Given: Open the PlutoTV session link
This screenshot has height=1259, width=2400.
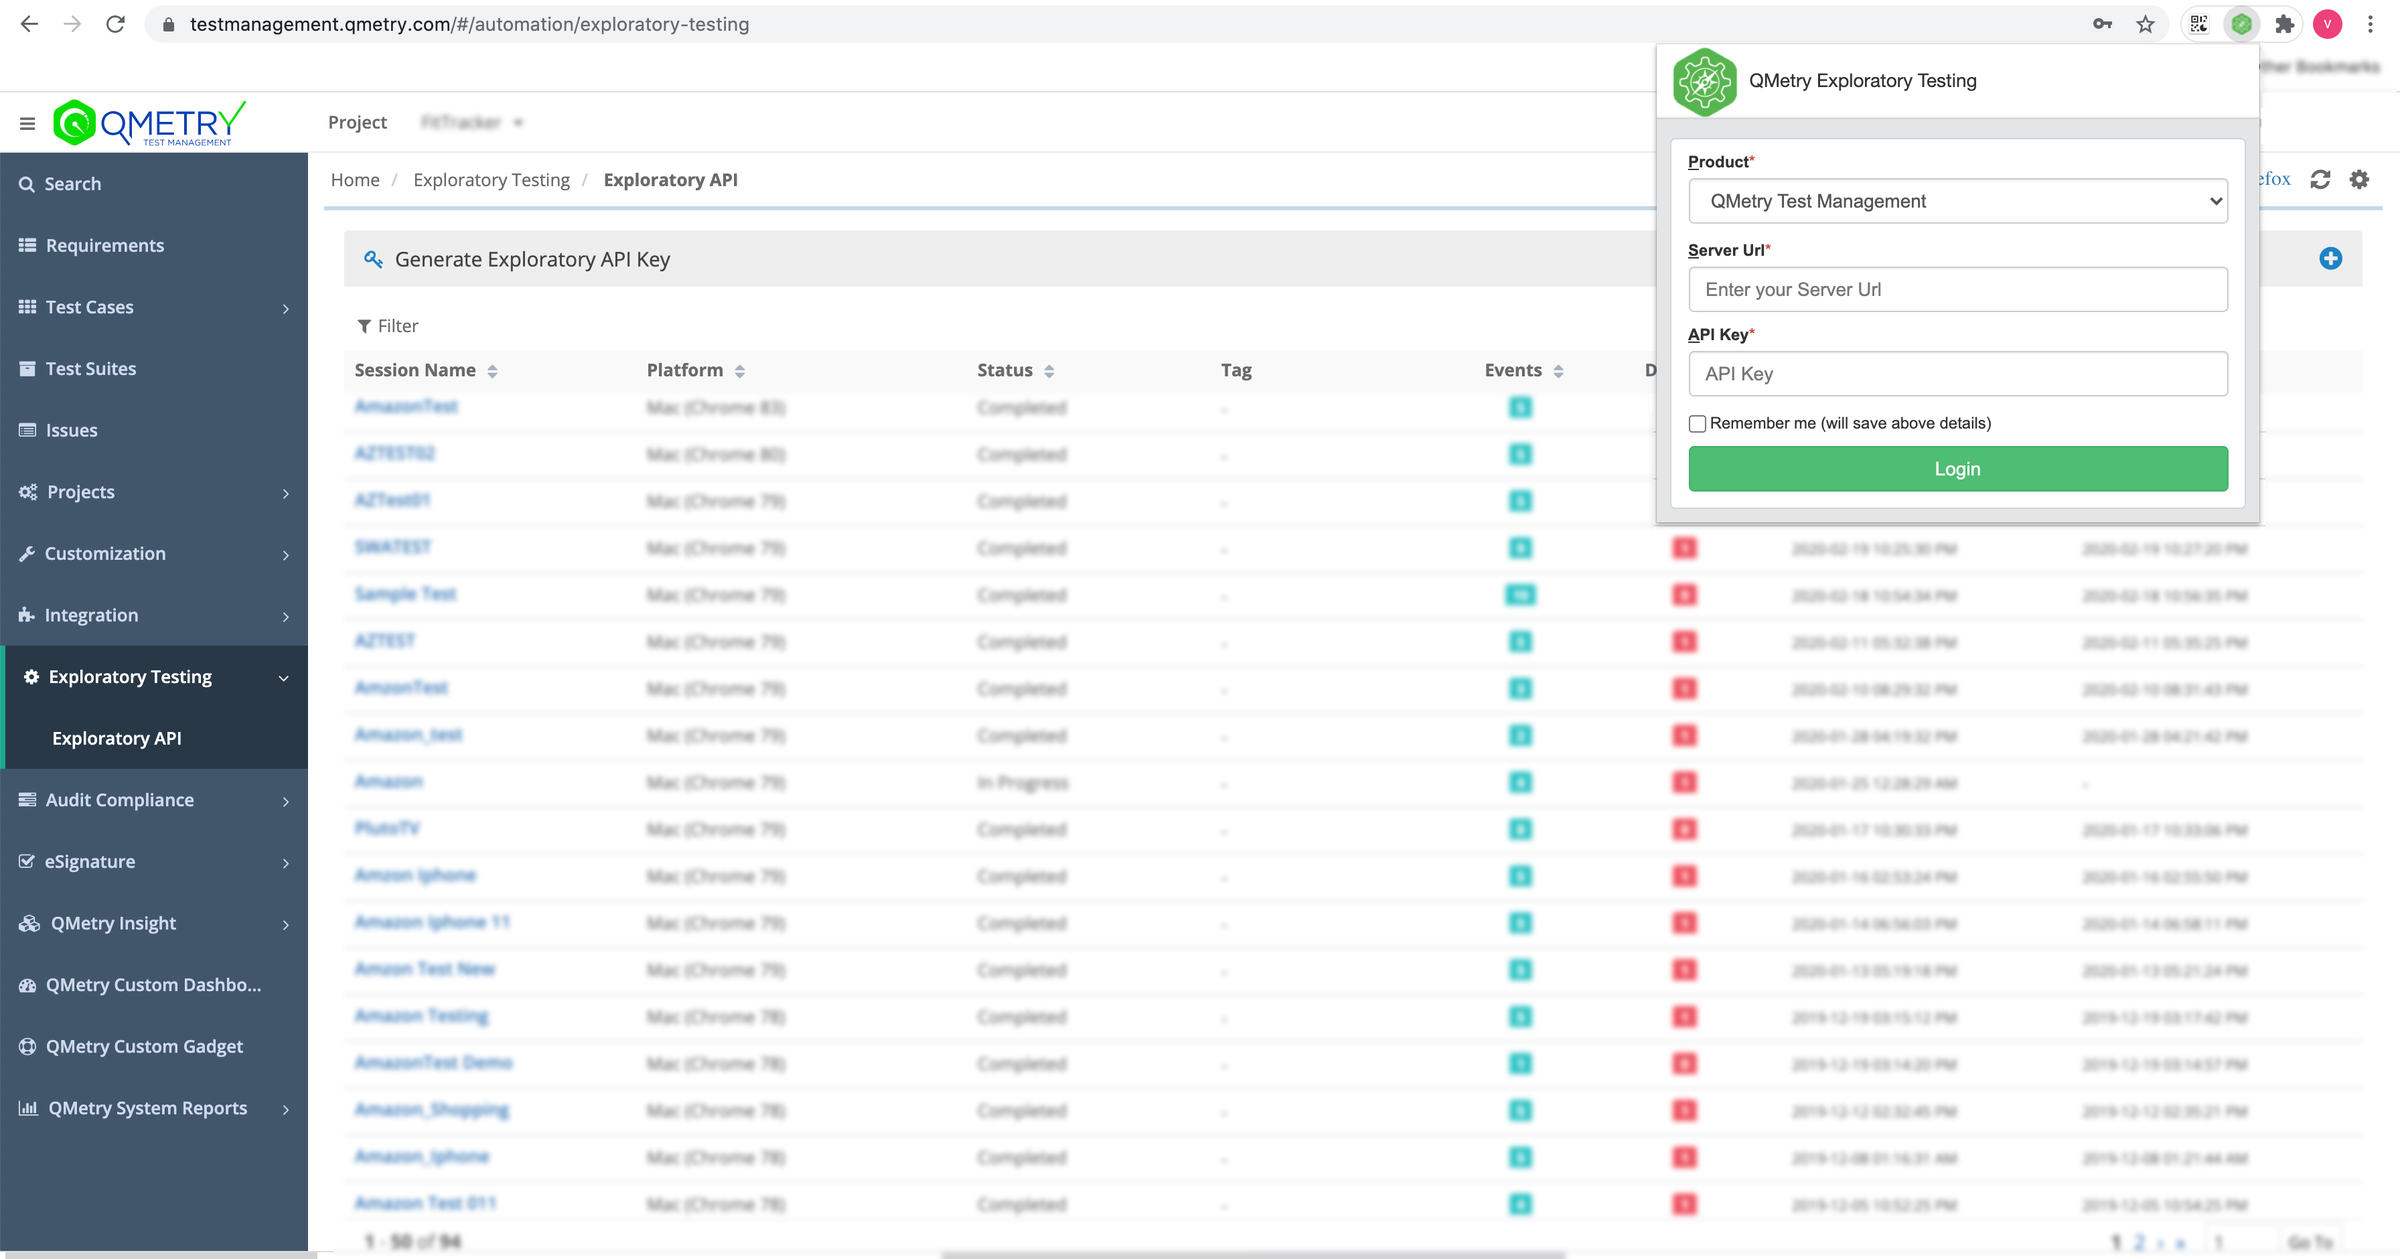Looking at the screenshot, I should tap(387, 828).
